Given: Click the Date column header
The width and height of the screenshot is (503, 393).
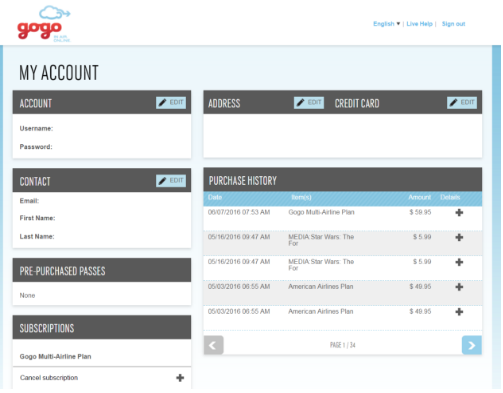Looking at the screenshot, I should coord(215,197).
